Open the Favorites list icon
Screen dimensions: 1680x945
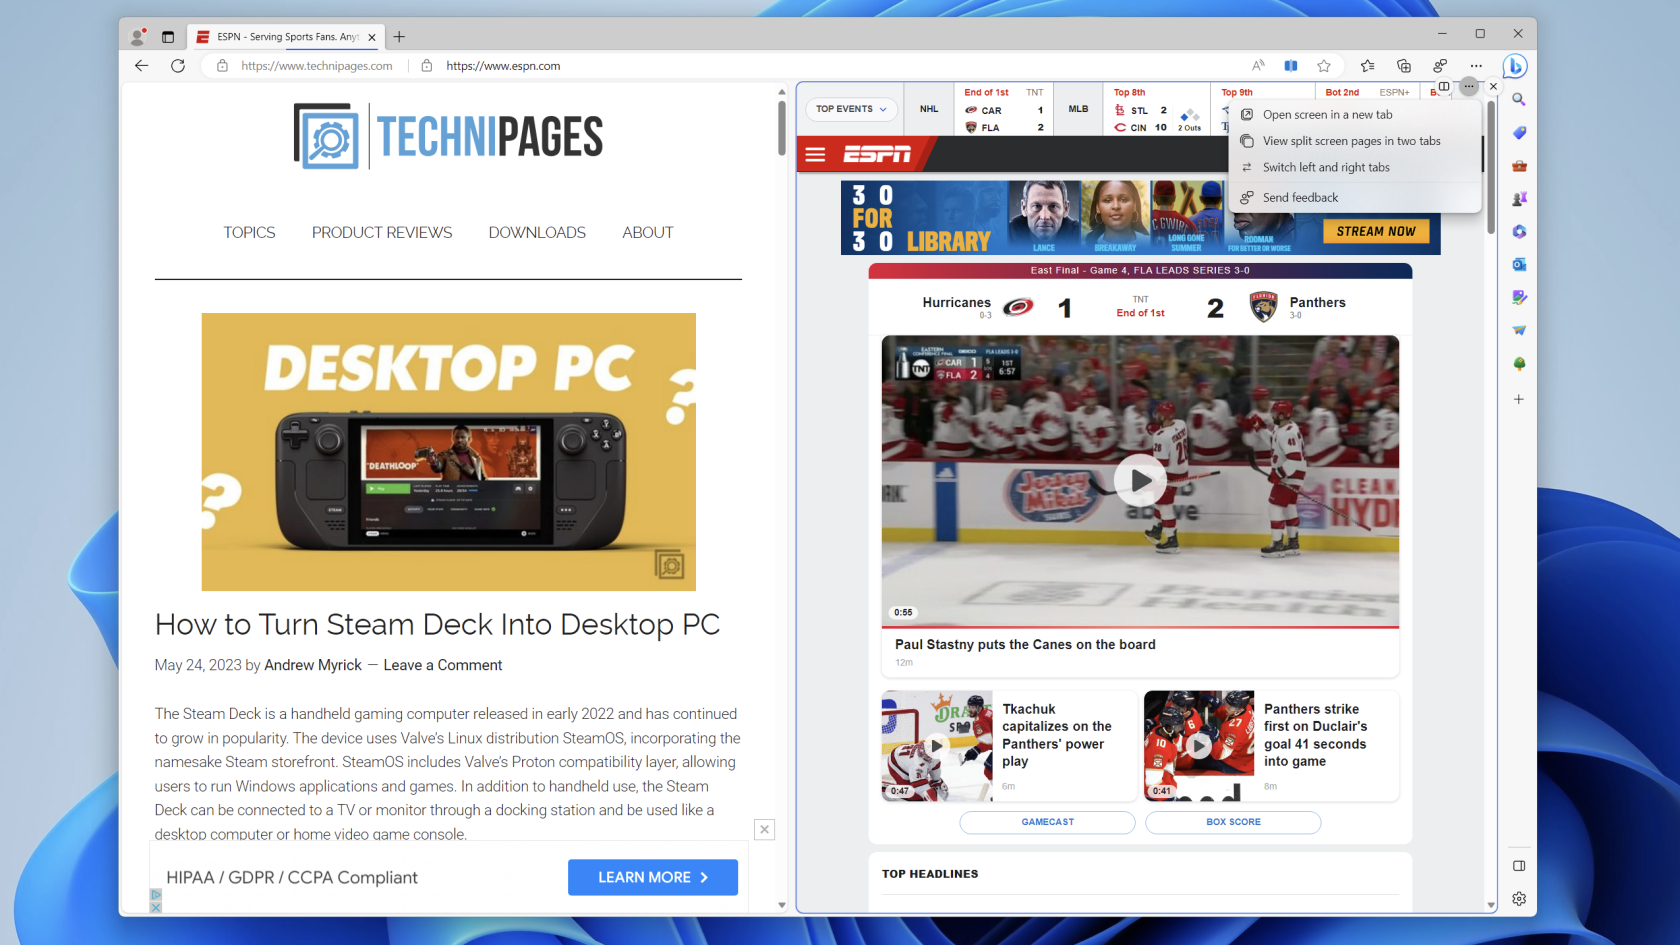click(1367, 66)
